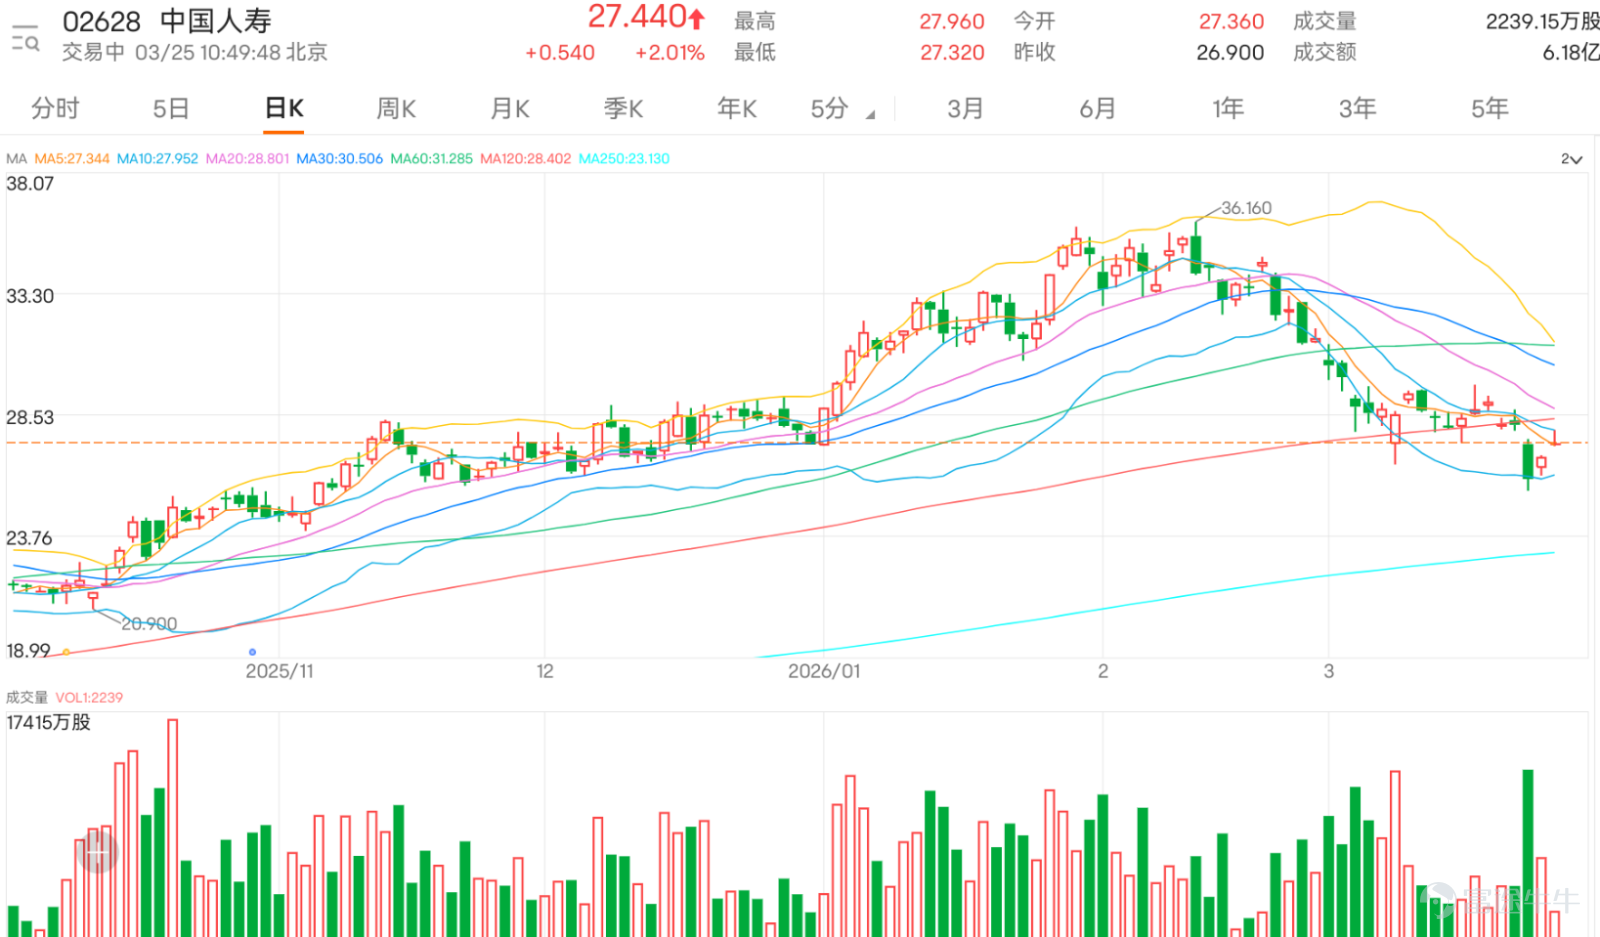1600x937 pixels.
Task: Set chart range to 3年
Action: 1358,108
